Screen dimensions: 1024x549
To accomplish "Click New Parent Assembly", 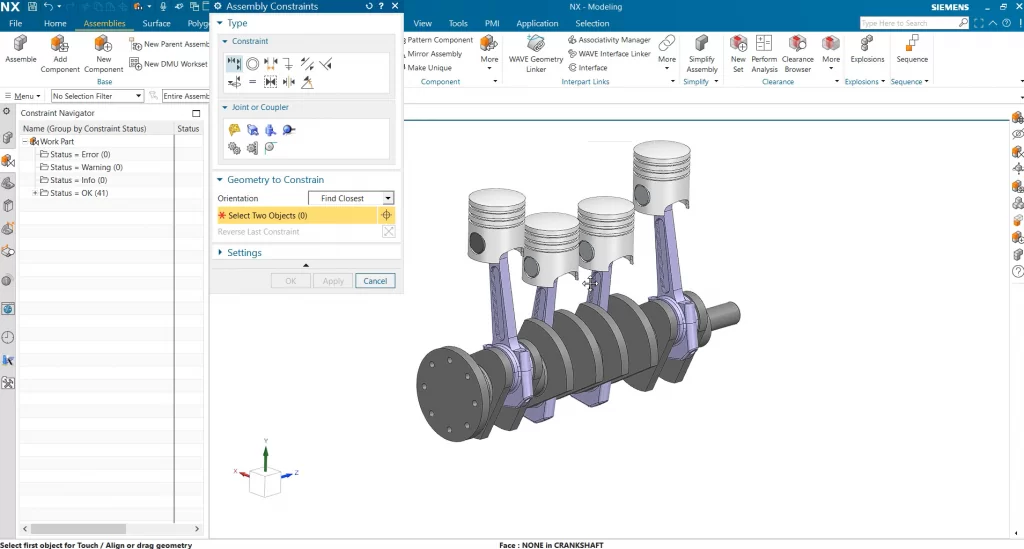I will (169, 44).
